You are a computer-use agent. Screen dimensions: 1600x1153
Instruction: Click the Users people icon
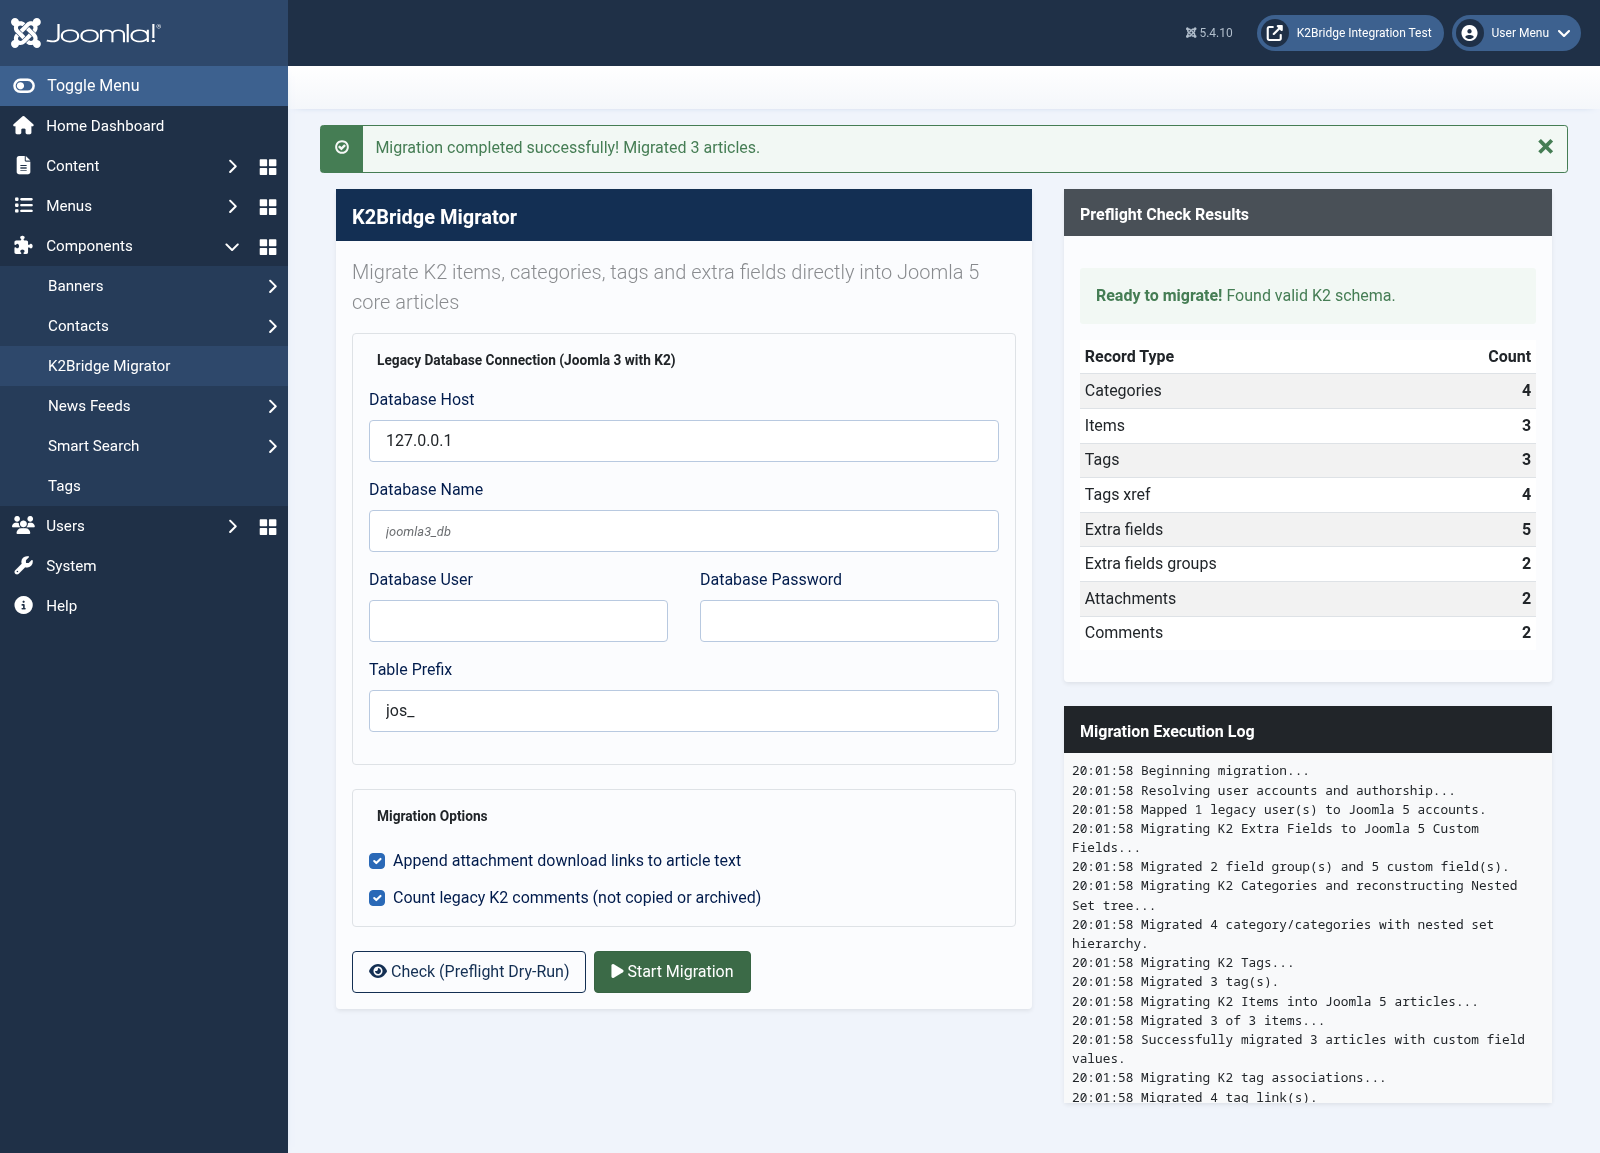(x=24, y=524)
